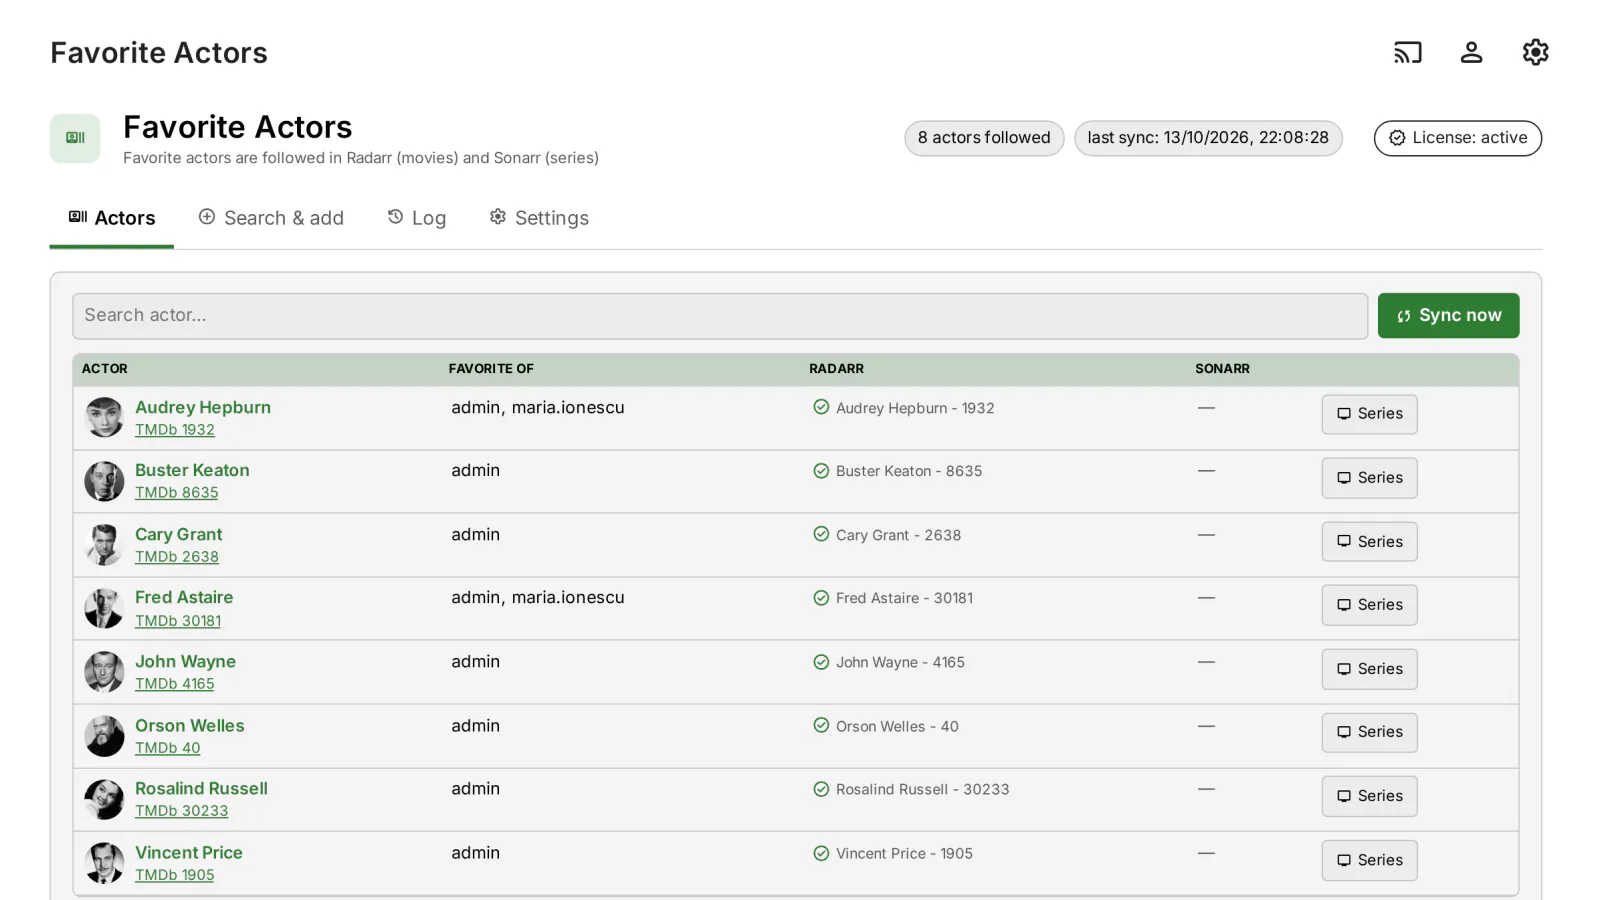Open the TMDb 1932 link
This screenshot has height=900, width=1600.
click(175, 430)
